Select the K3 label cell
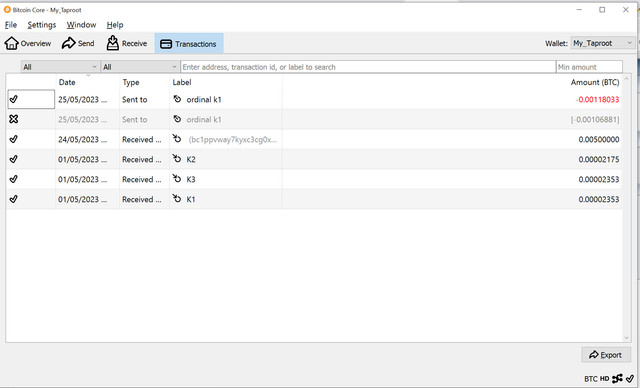The height and width of the screenshot is (388, 640). point(226,179)
